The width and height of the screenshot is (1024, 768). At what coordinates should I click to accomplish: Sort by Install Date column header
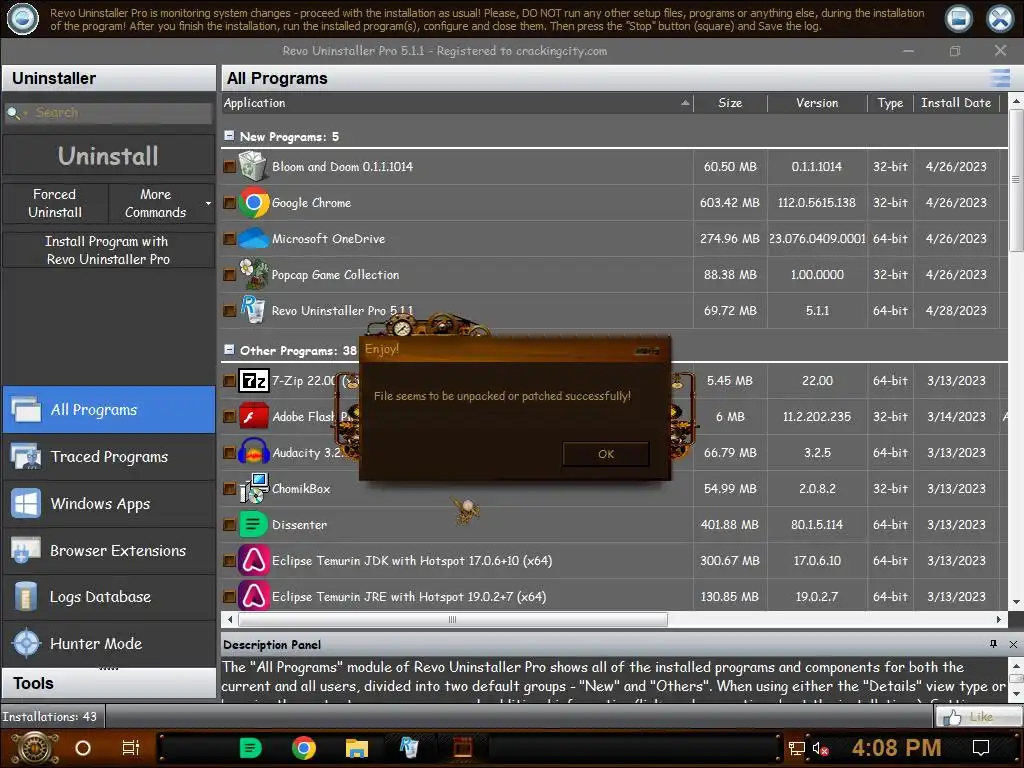coord(955,103)
